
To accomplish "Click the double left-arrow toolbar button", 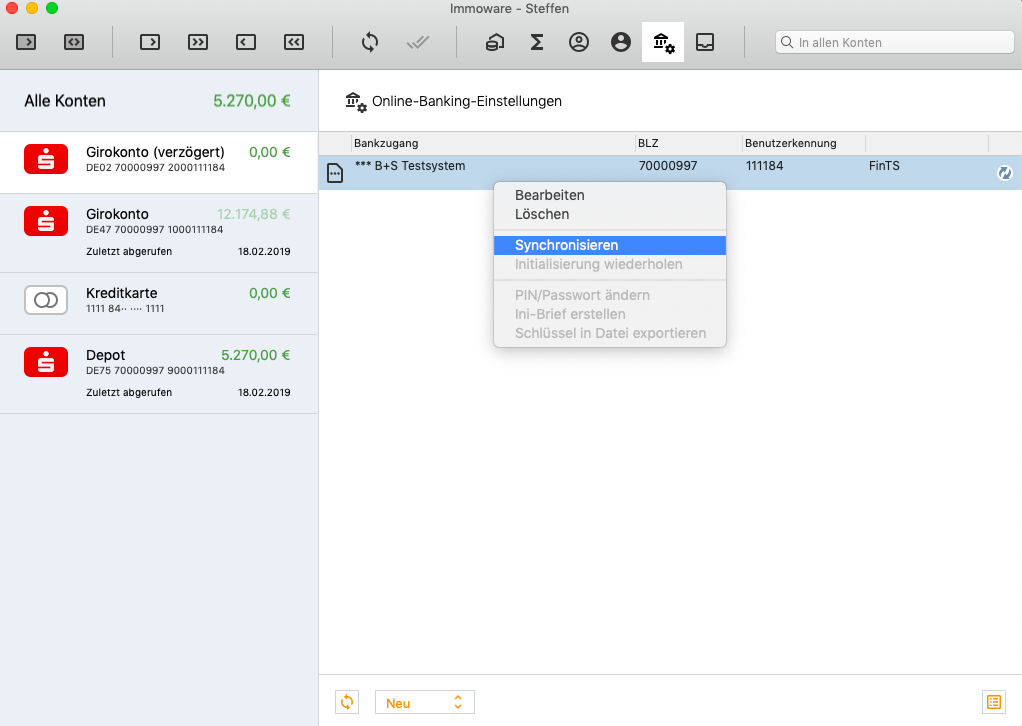I will point(294,42).
